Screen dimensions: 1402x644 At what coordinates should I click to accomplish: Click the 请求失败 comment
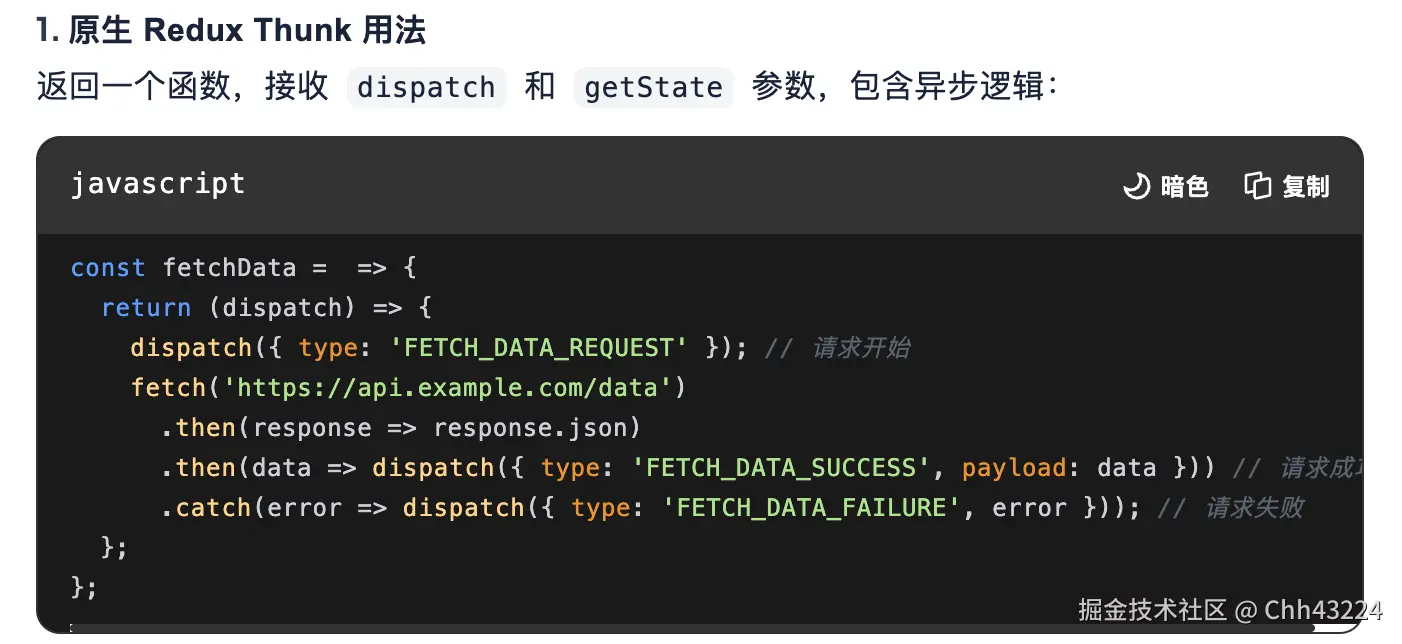(1254, 508)
